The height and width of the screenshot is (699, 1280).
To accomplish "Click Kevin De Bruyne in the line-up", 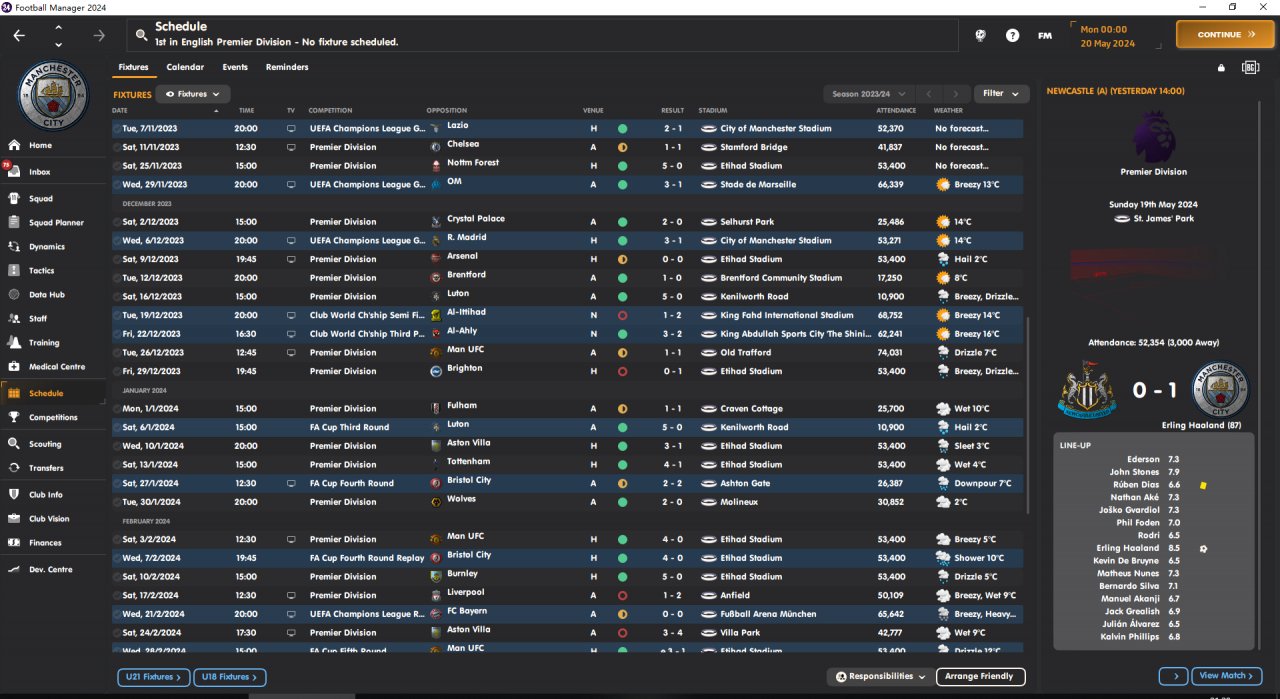I will (1127, 561).
